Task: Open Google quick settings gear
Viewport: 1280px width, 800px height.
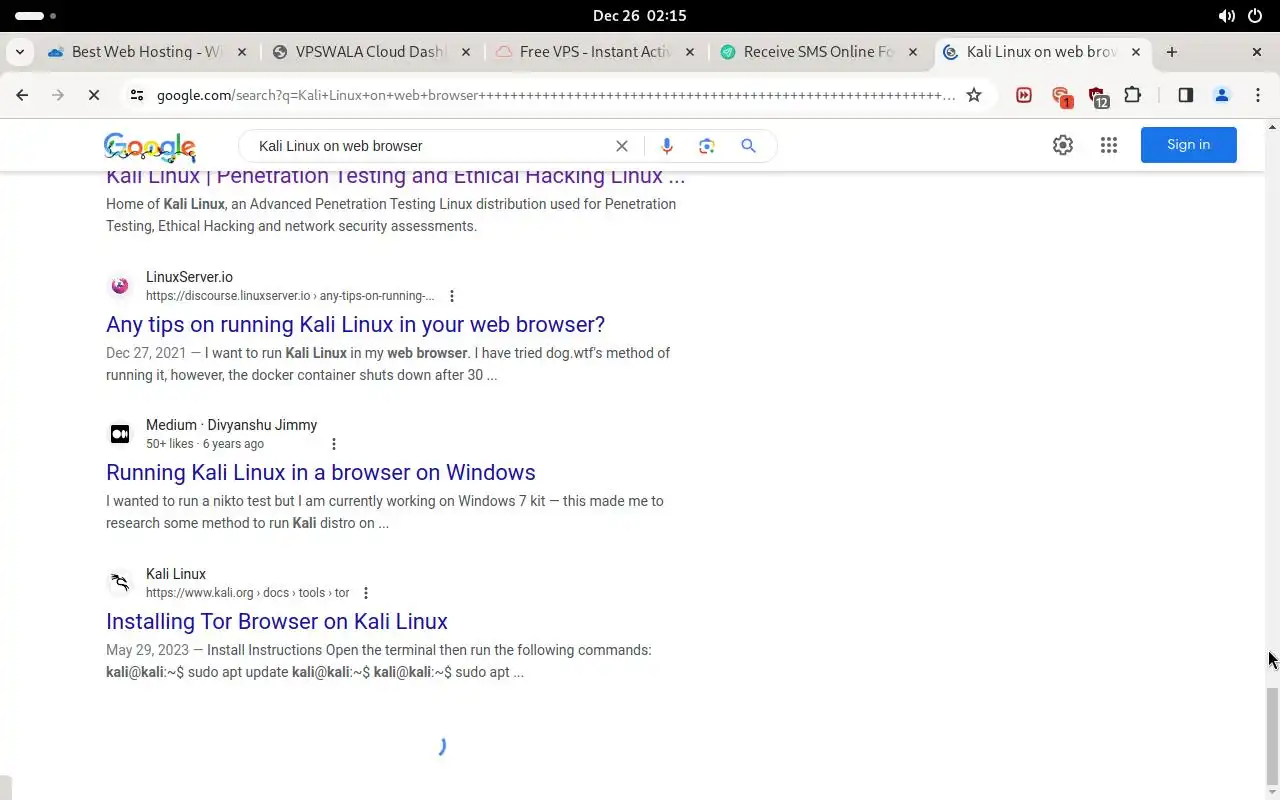Action: pyautogui.click(x=1063, y=145)
